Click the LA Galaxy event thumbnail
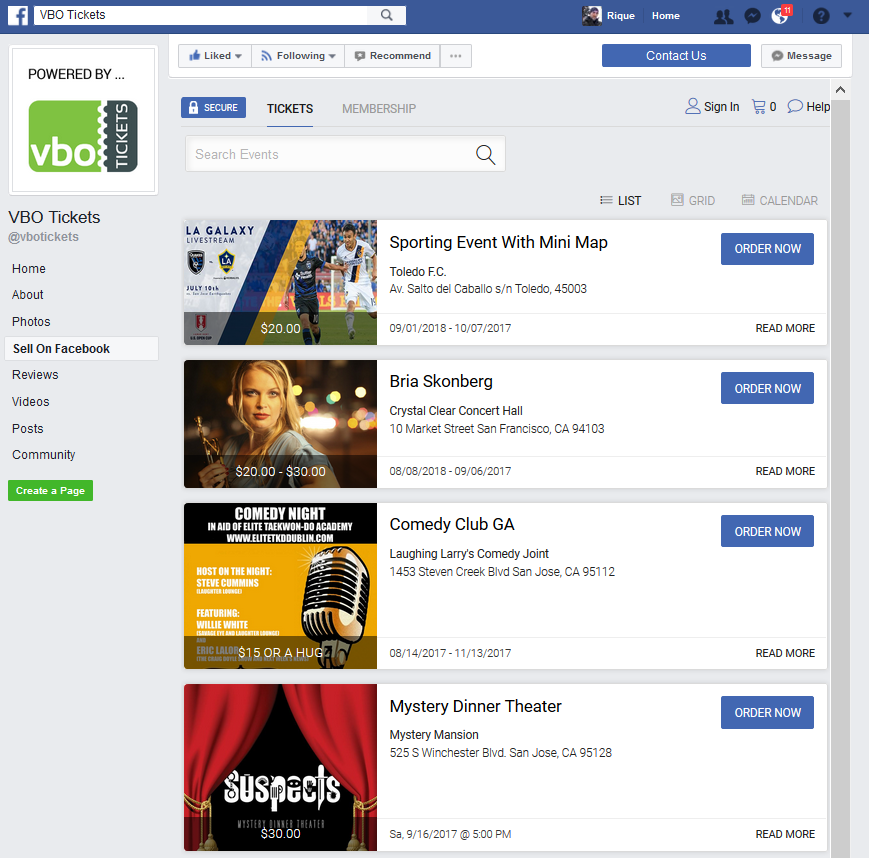 coord(280,282)
